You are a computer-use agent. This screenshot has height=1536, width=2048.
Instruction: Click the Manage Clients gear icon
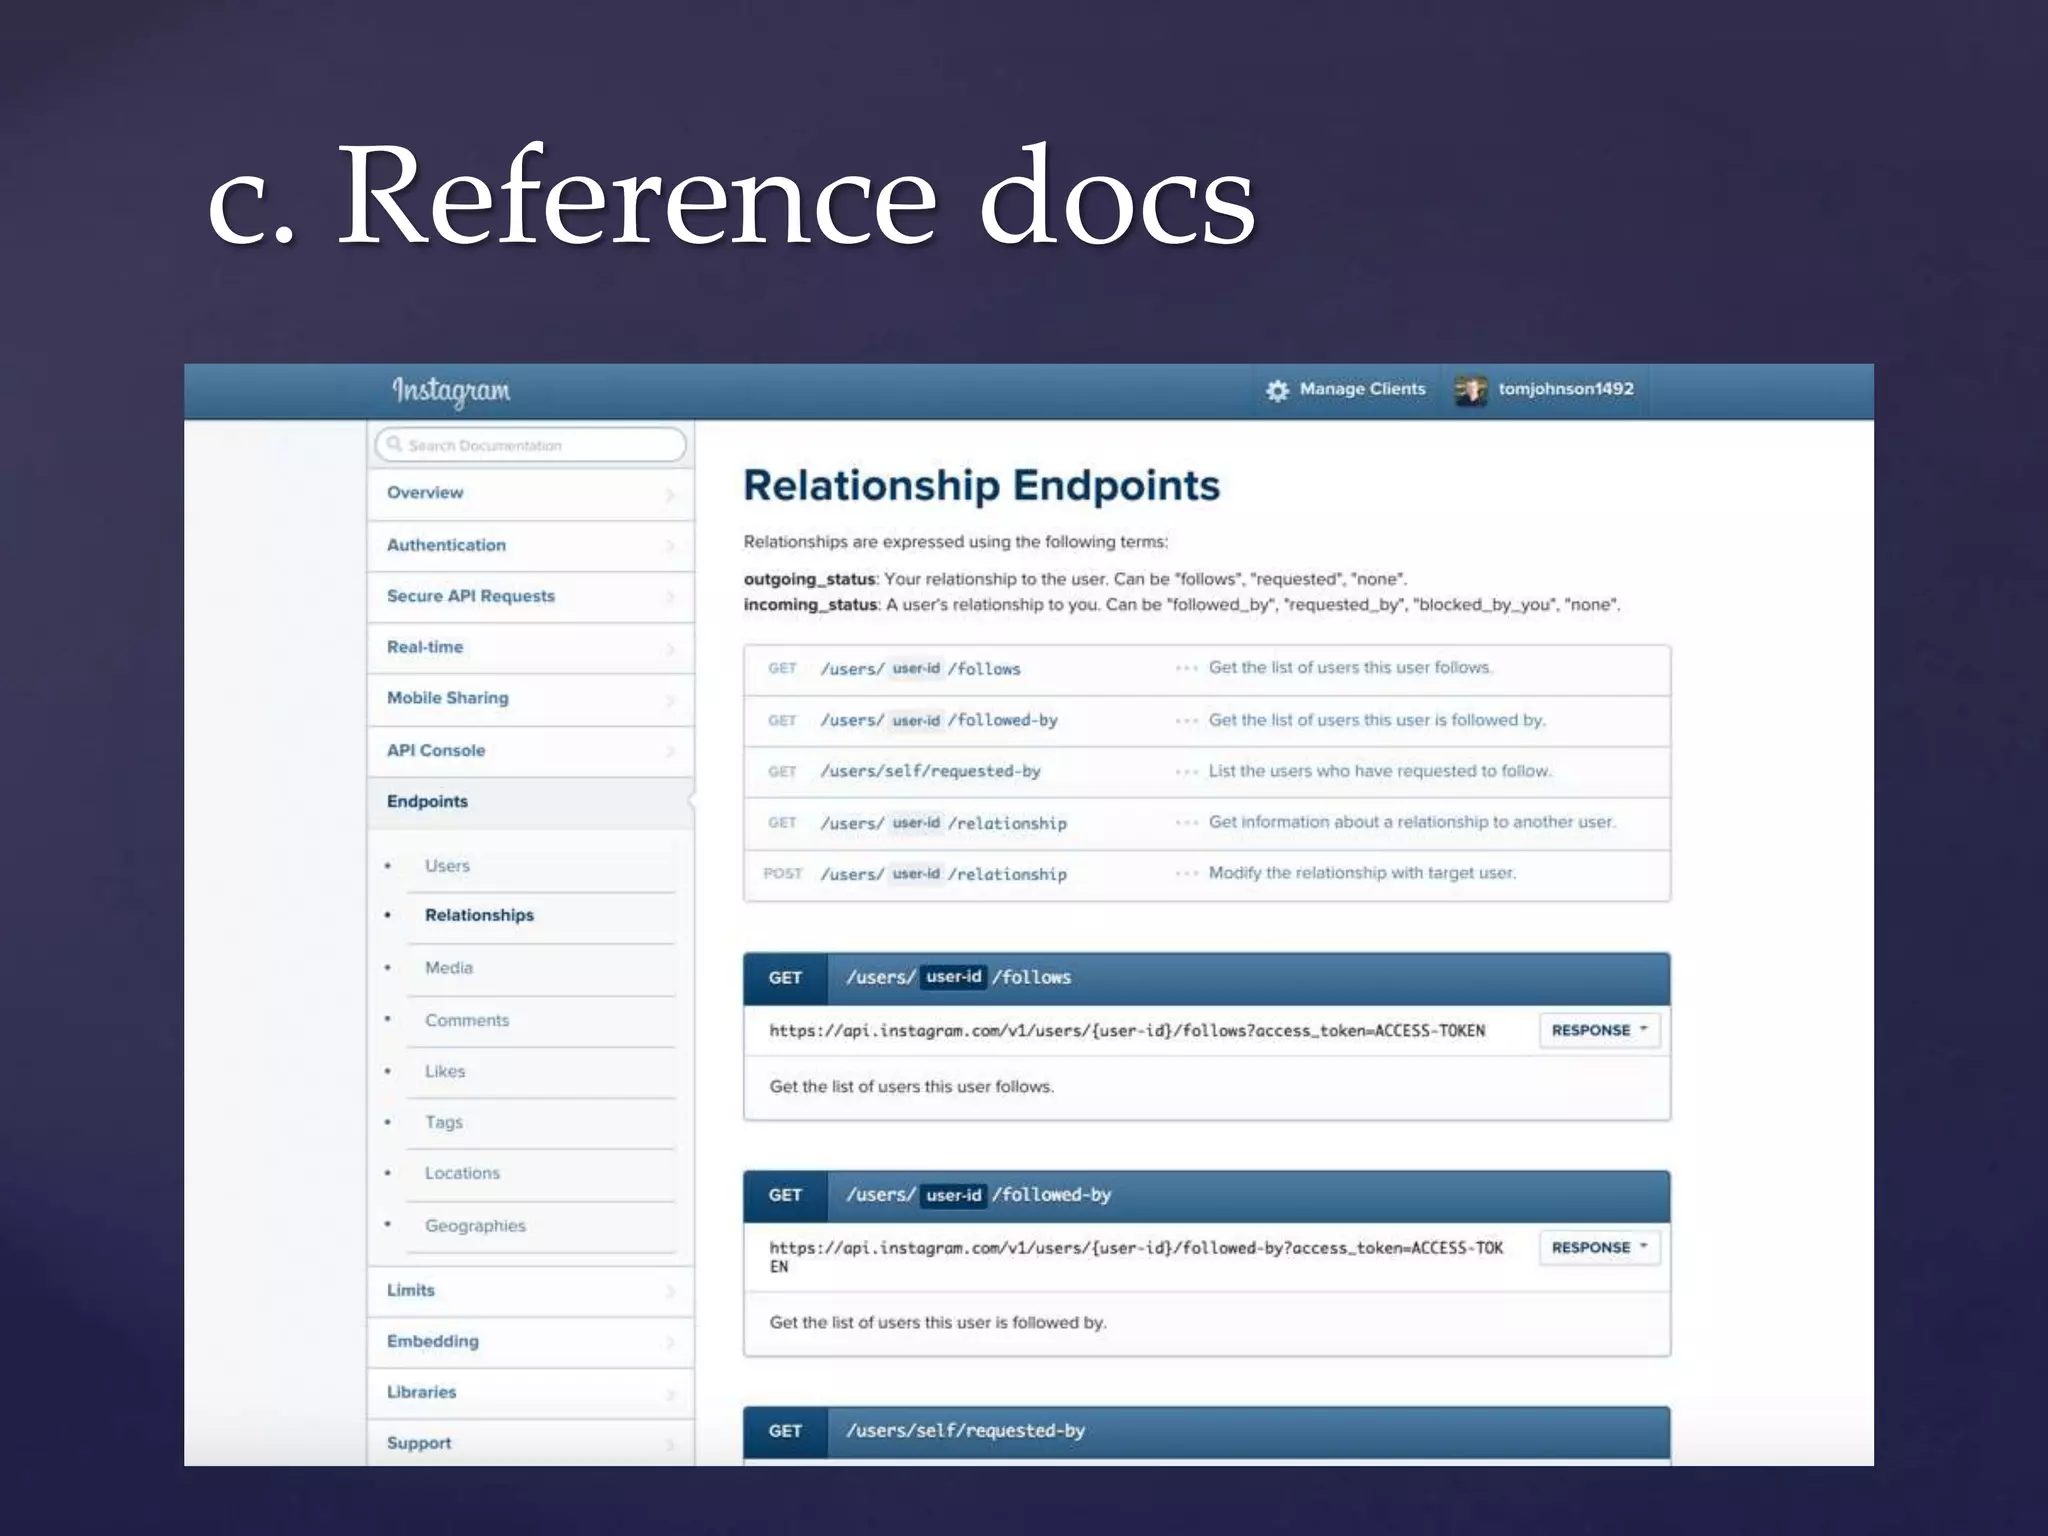[1277, 390]
